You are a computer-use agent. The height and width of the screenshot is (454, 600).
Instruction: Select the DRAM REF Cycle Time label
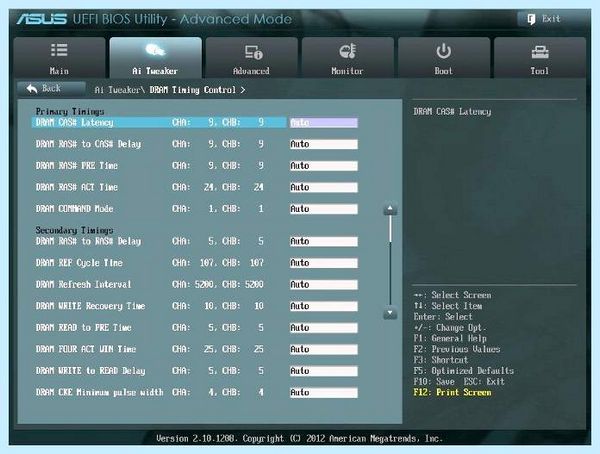click(79, 263)
